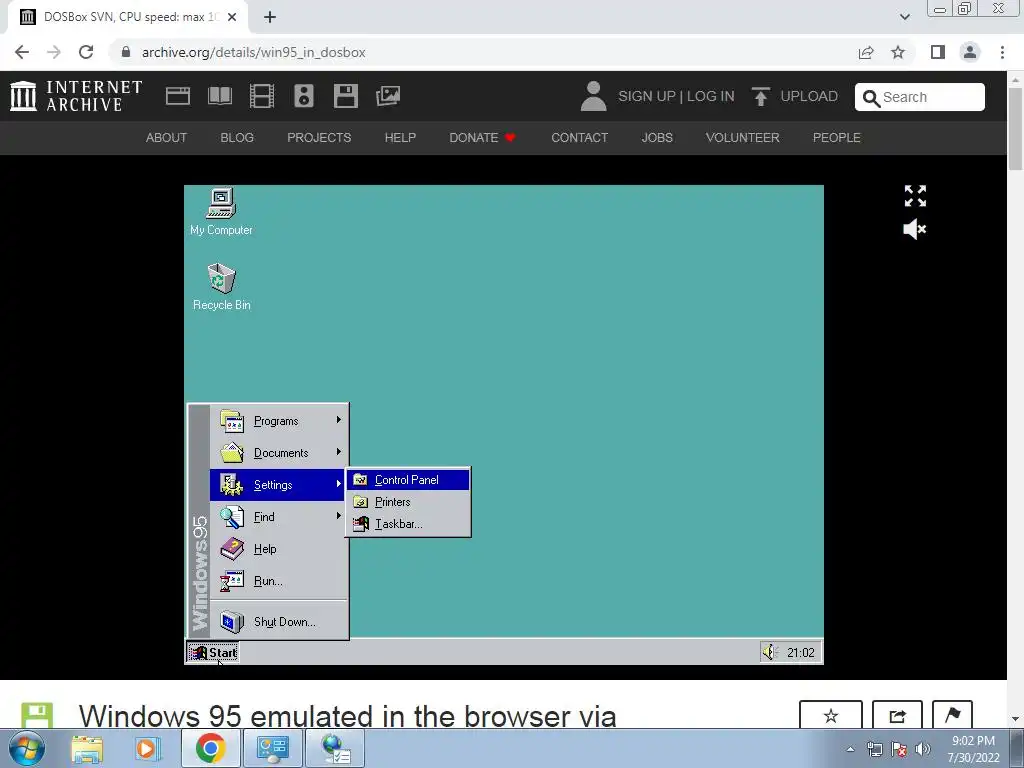Go back with the browser back arrow
The width and height of the screenshot is (1024, 768).
coord(22,52)
